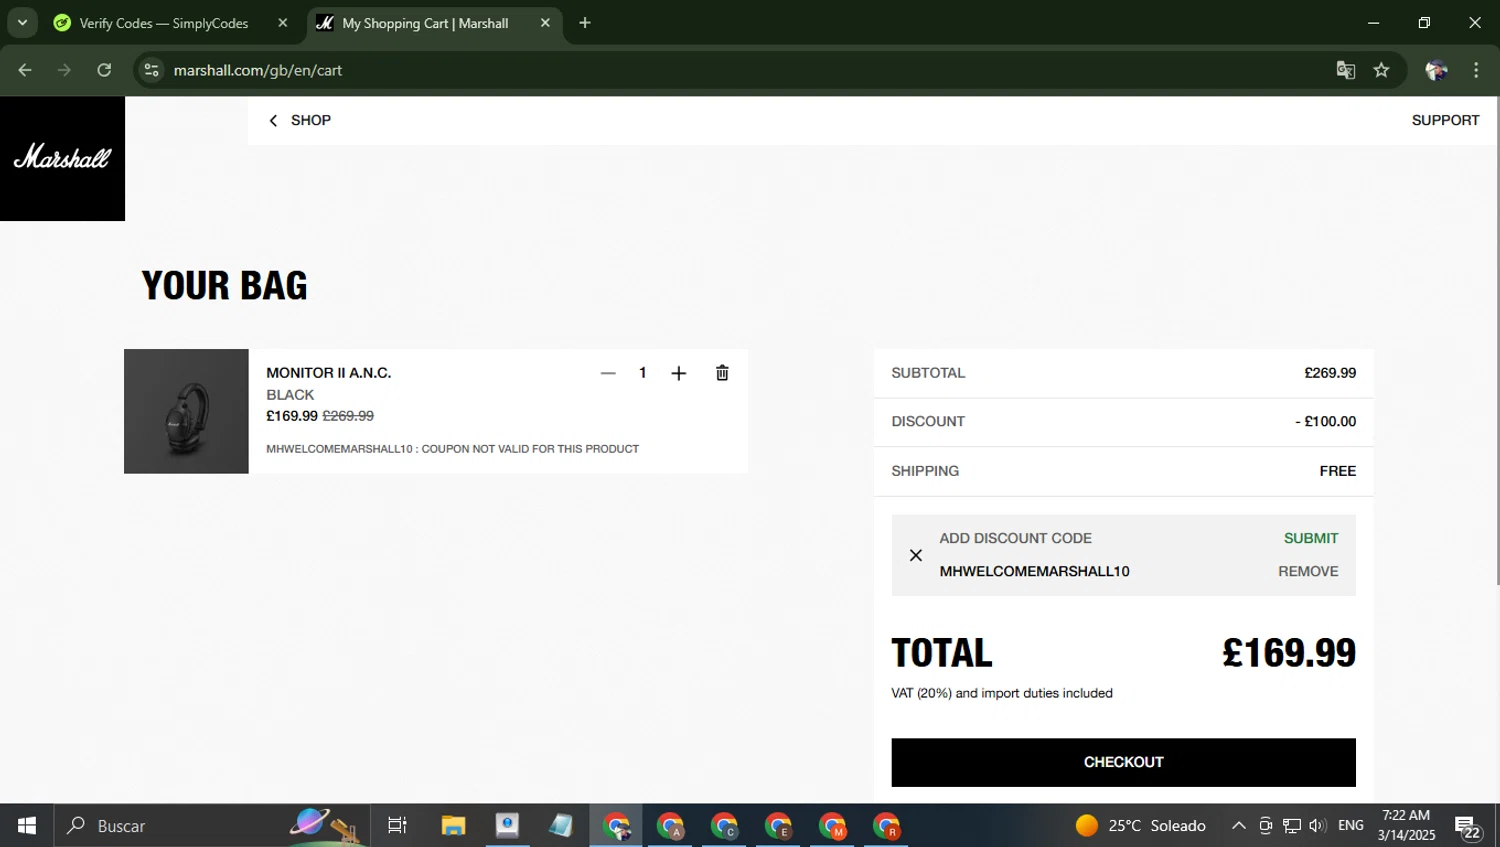This screenshot has width=1500, height=847.
Task: Open the Windows Start menu
Action: pyautogui.click(x=27, y=826)
